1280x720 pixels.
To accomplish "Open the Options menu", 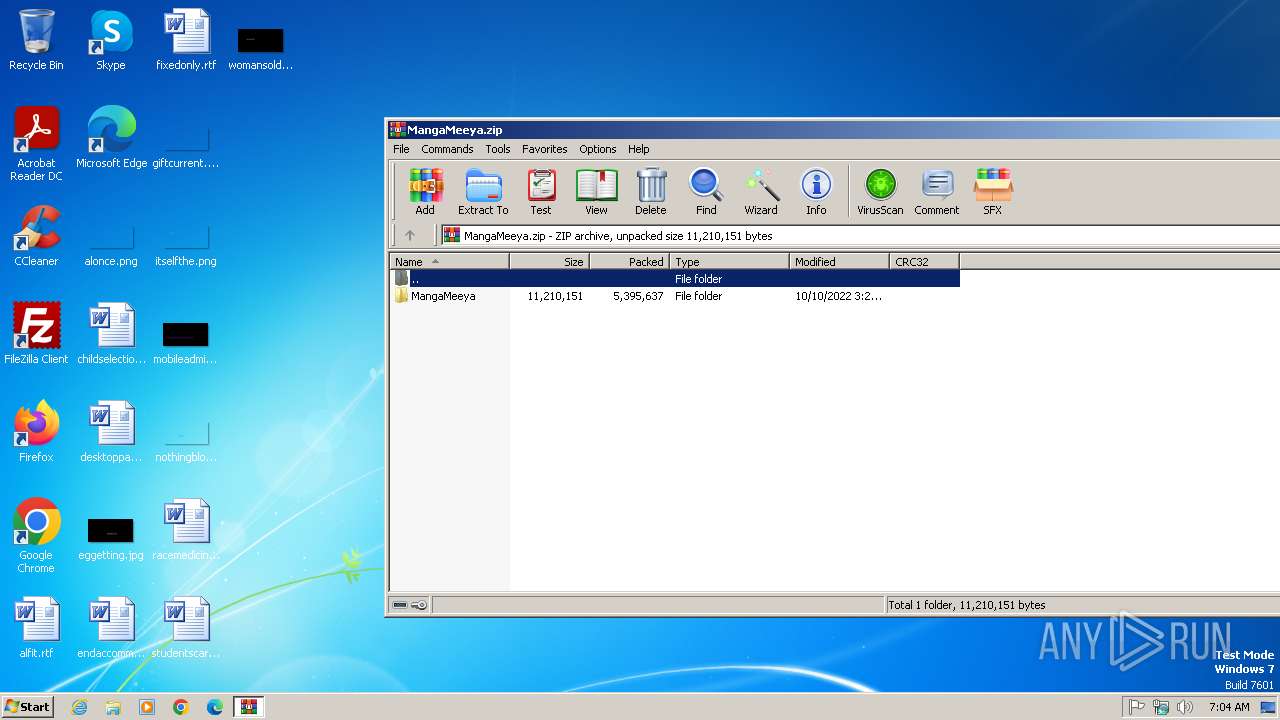I will coord(598,149).
